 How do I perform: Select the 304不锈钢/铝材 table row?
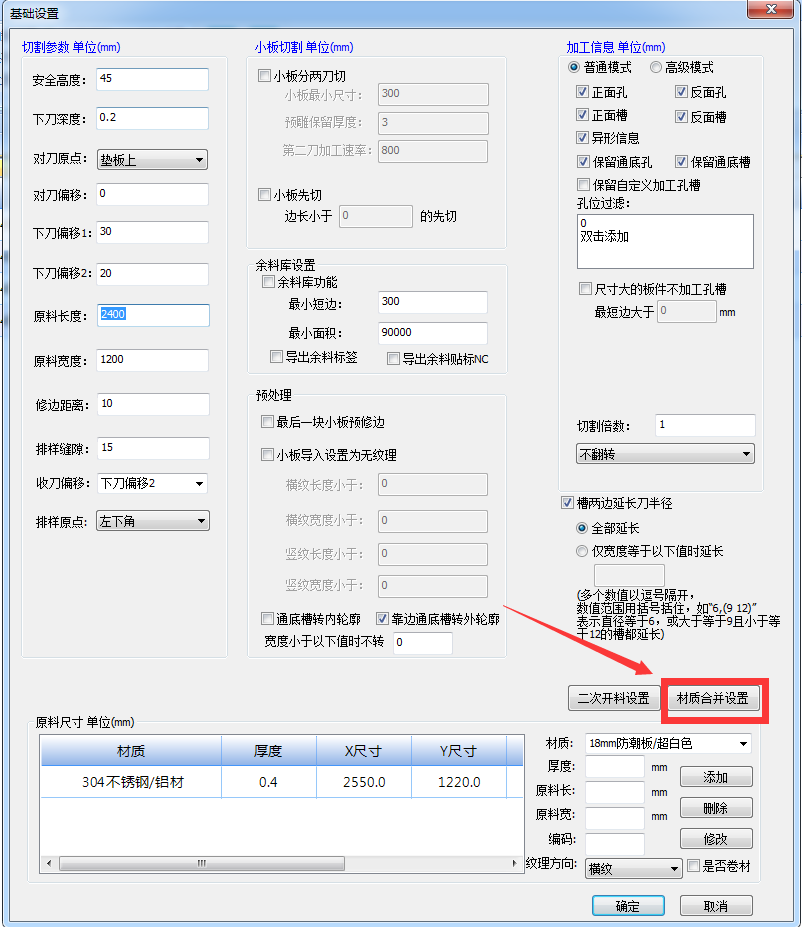pos(282,782)
